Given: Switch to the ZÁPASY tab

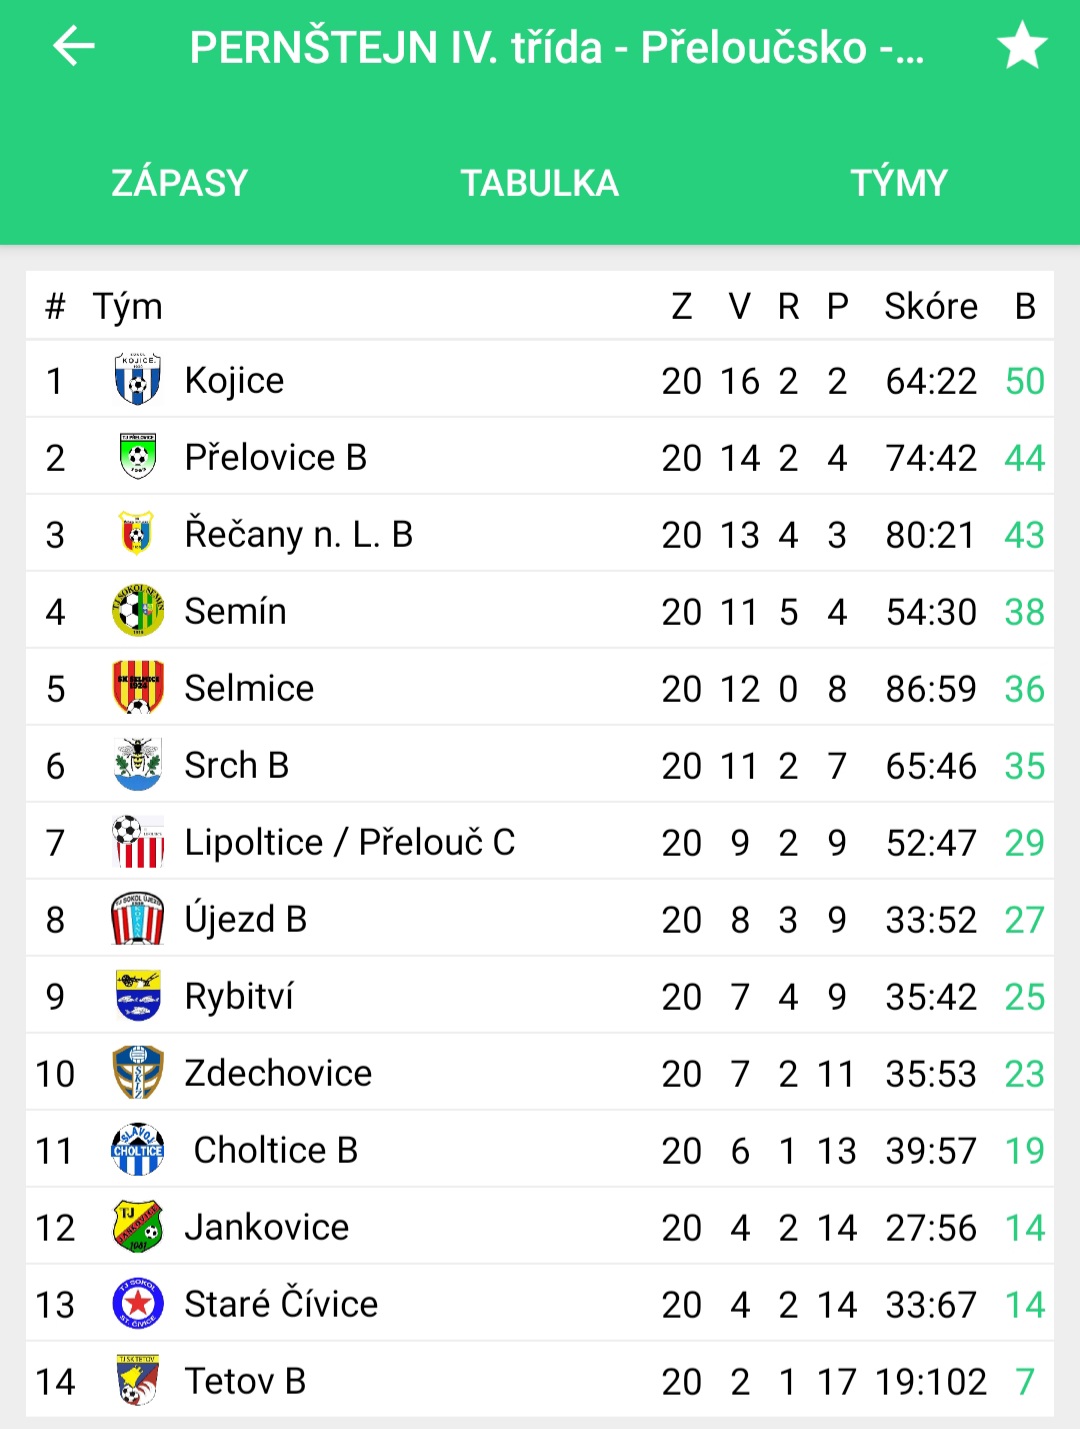Looking at the screenshot, I should [x=180, y=183].
